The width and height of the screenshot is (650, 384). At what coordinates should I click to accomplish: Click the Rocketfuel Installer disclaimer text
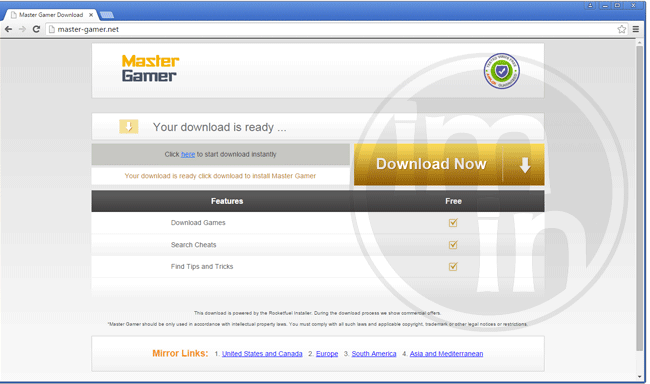318,313
